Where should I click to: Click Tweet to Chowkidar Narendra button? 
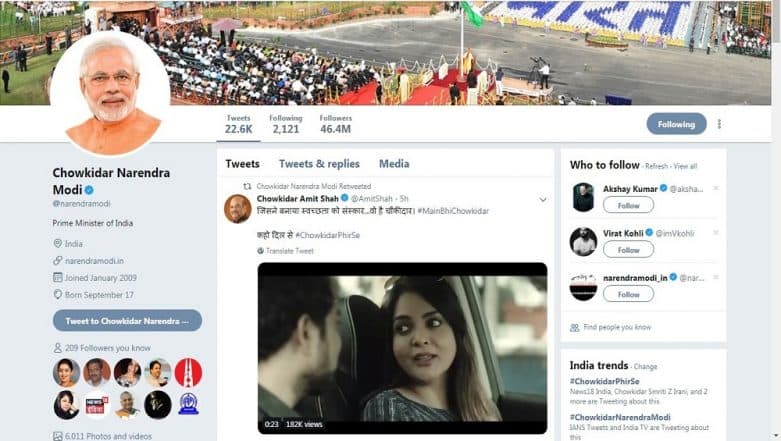(127, 320)
